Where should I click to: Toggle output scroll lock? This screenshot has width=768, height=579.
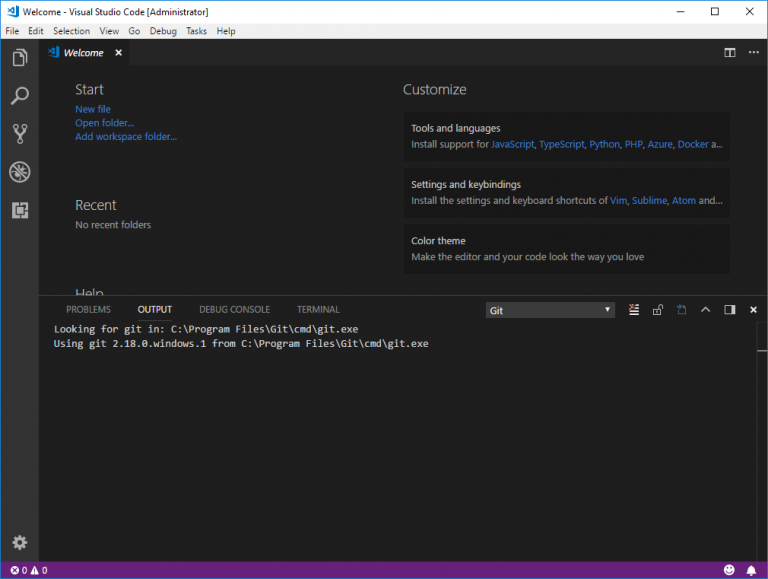(x=657, y=310)
